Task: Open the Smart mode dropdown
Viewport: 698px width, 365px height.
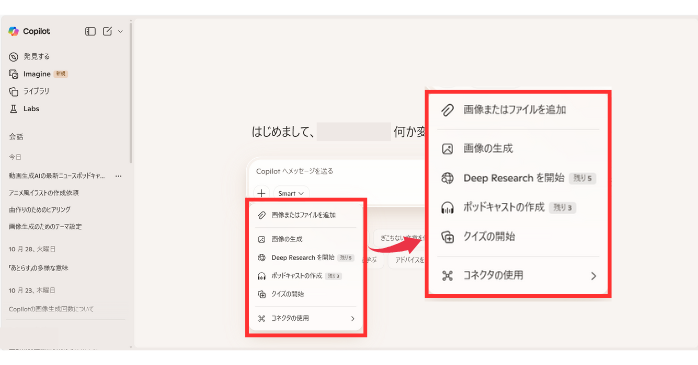Action: 291,193
